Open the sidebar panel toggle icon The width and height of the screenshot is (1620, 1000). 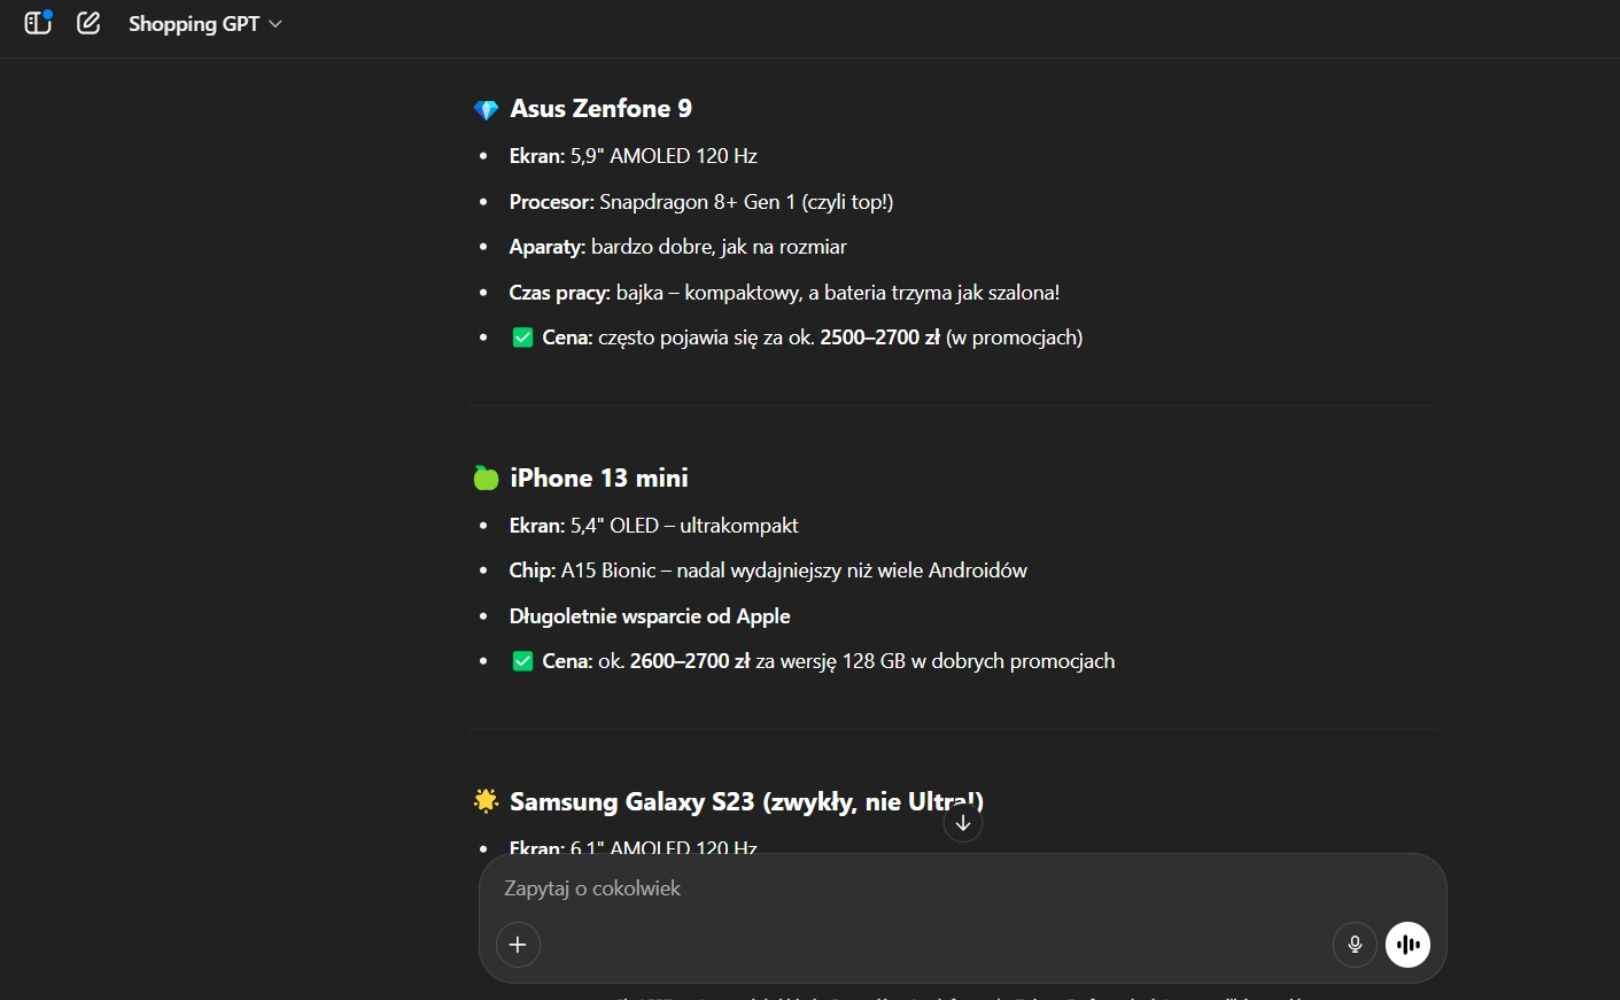click(x=38, y=23)
